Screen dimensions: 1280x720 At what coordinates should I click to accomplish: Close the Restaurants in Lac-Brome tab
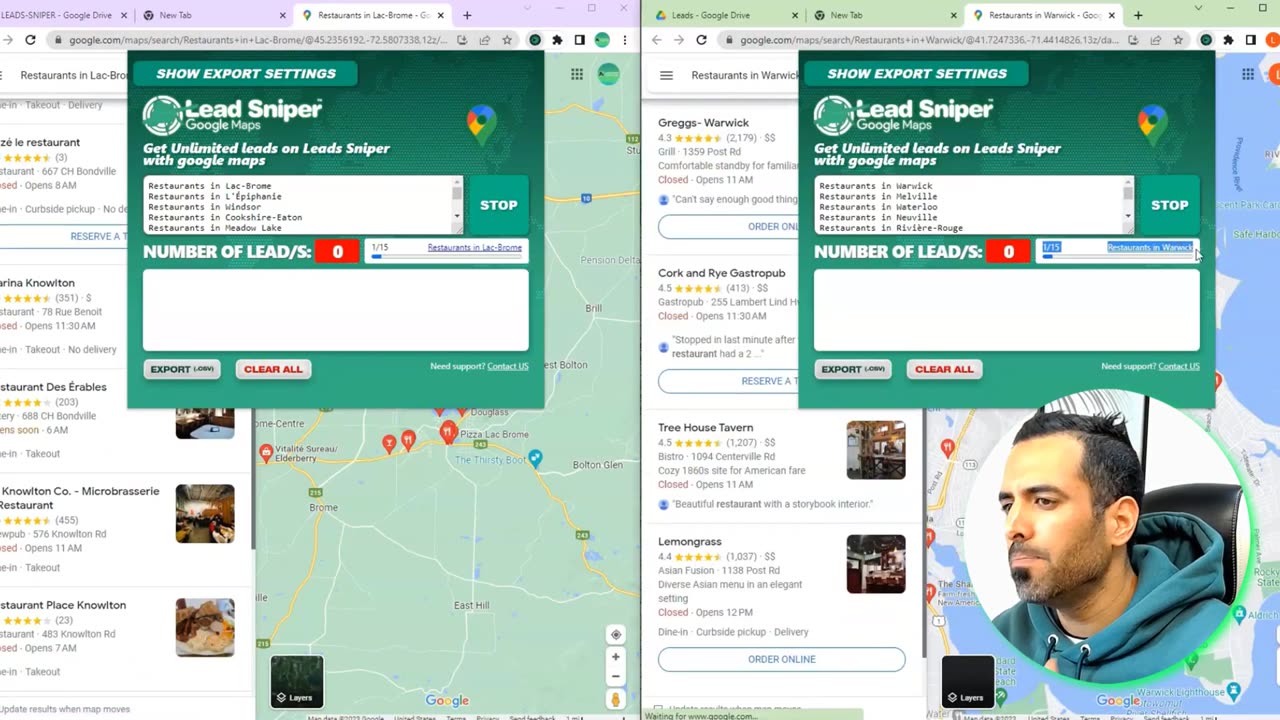[440, 15]
